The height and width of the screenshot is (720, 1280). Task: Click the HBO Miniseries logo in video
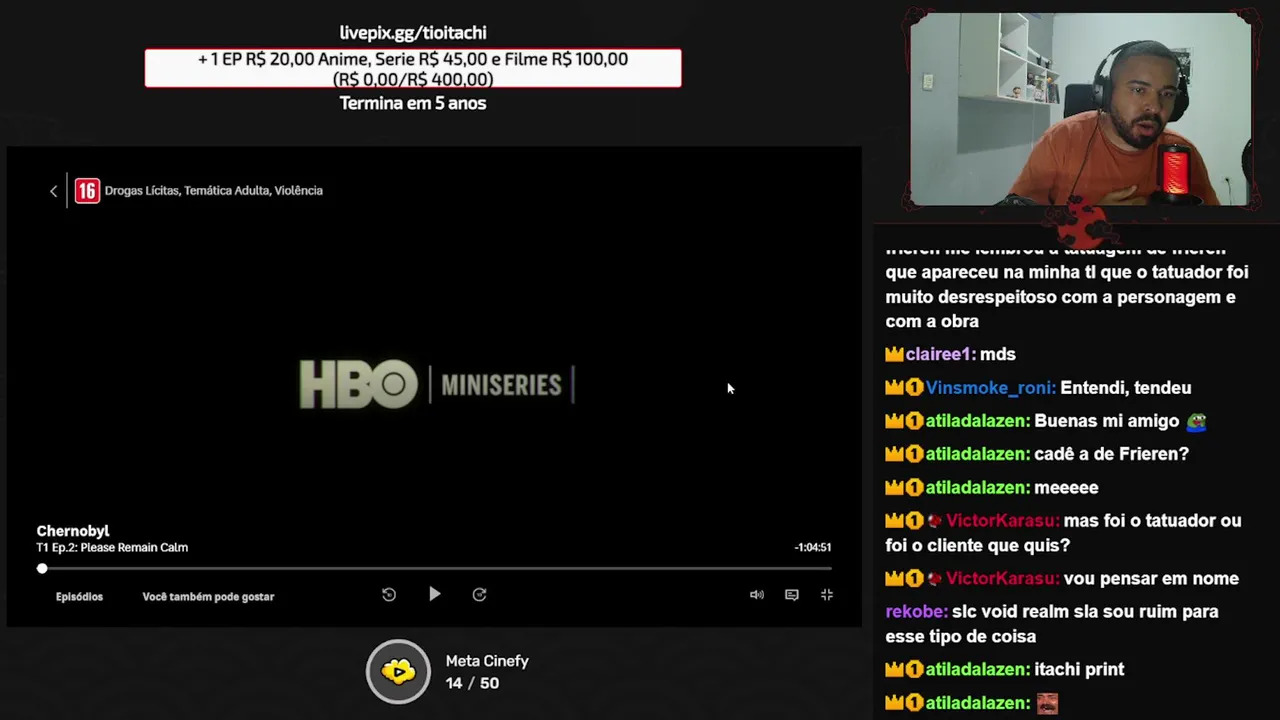[437, 385]
